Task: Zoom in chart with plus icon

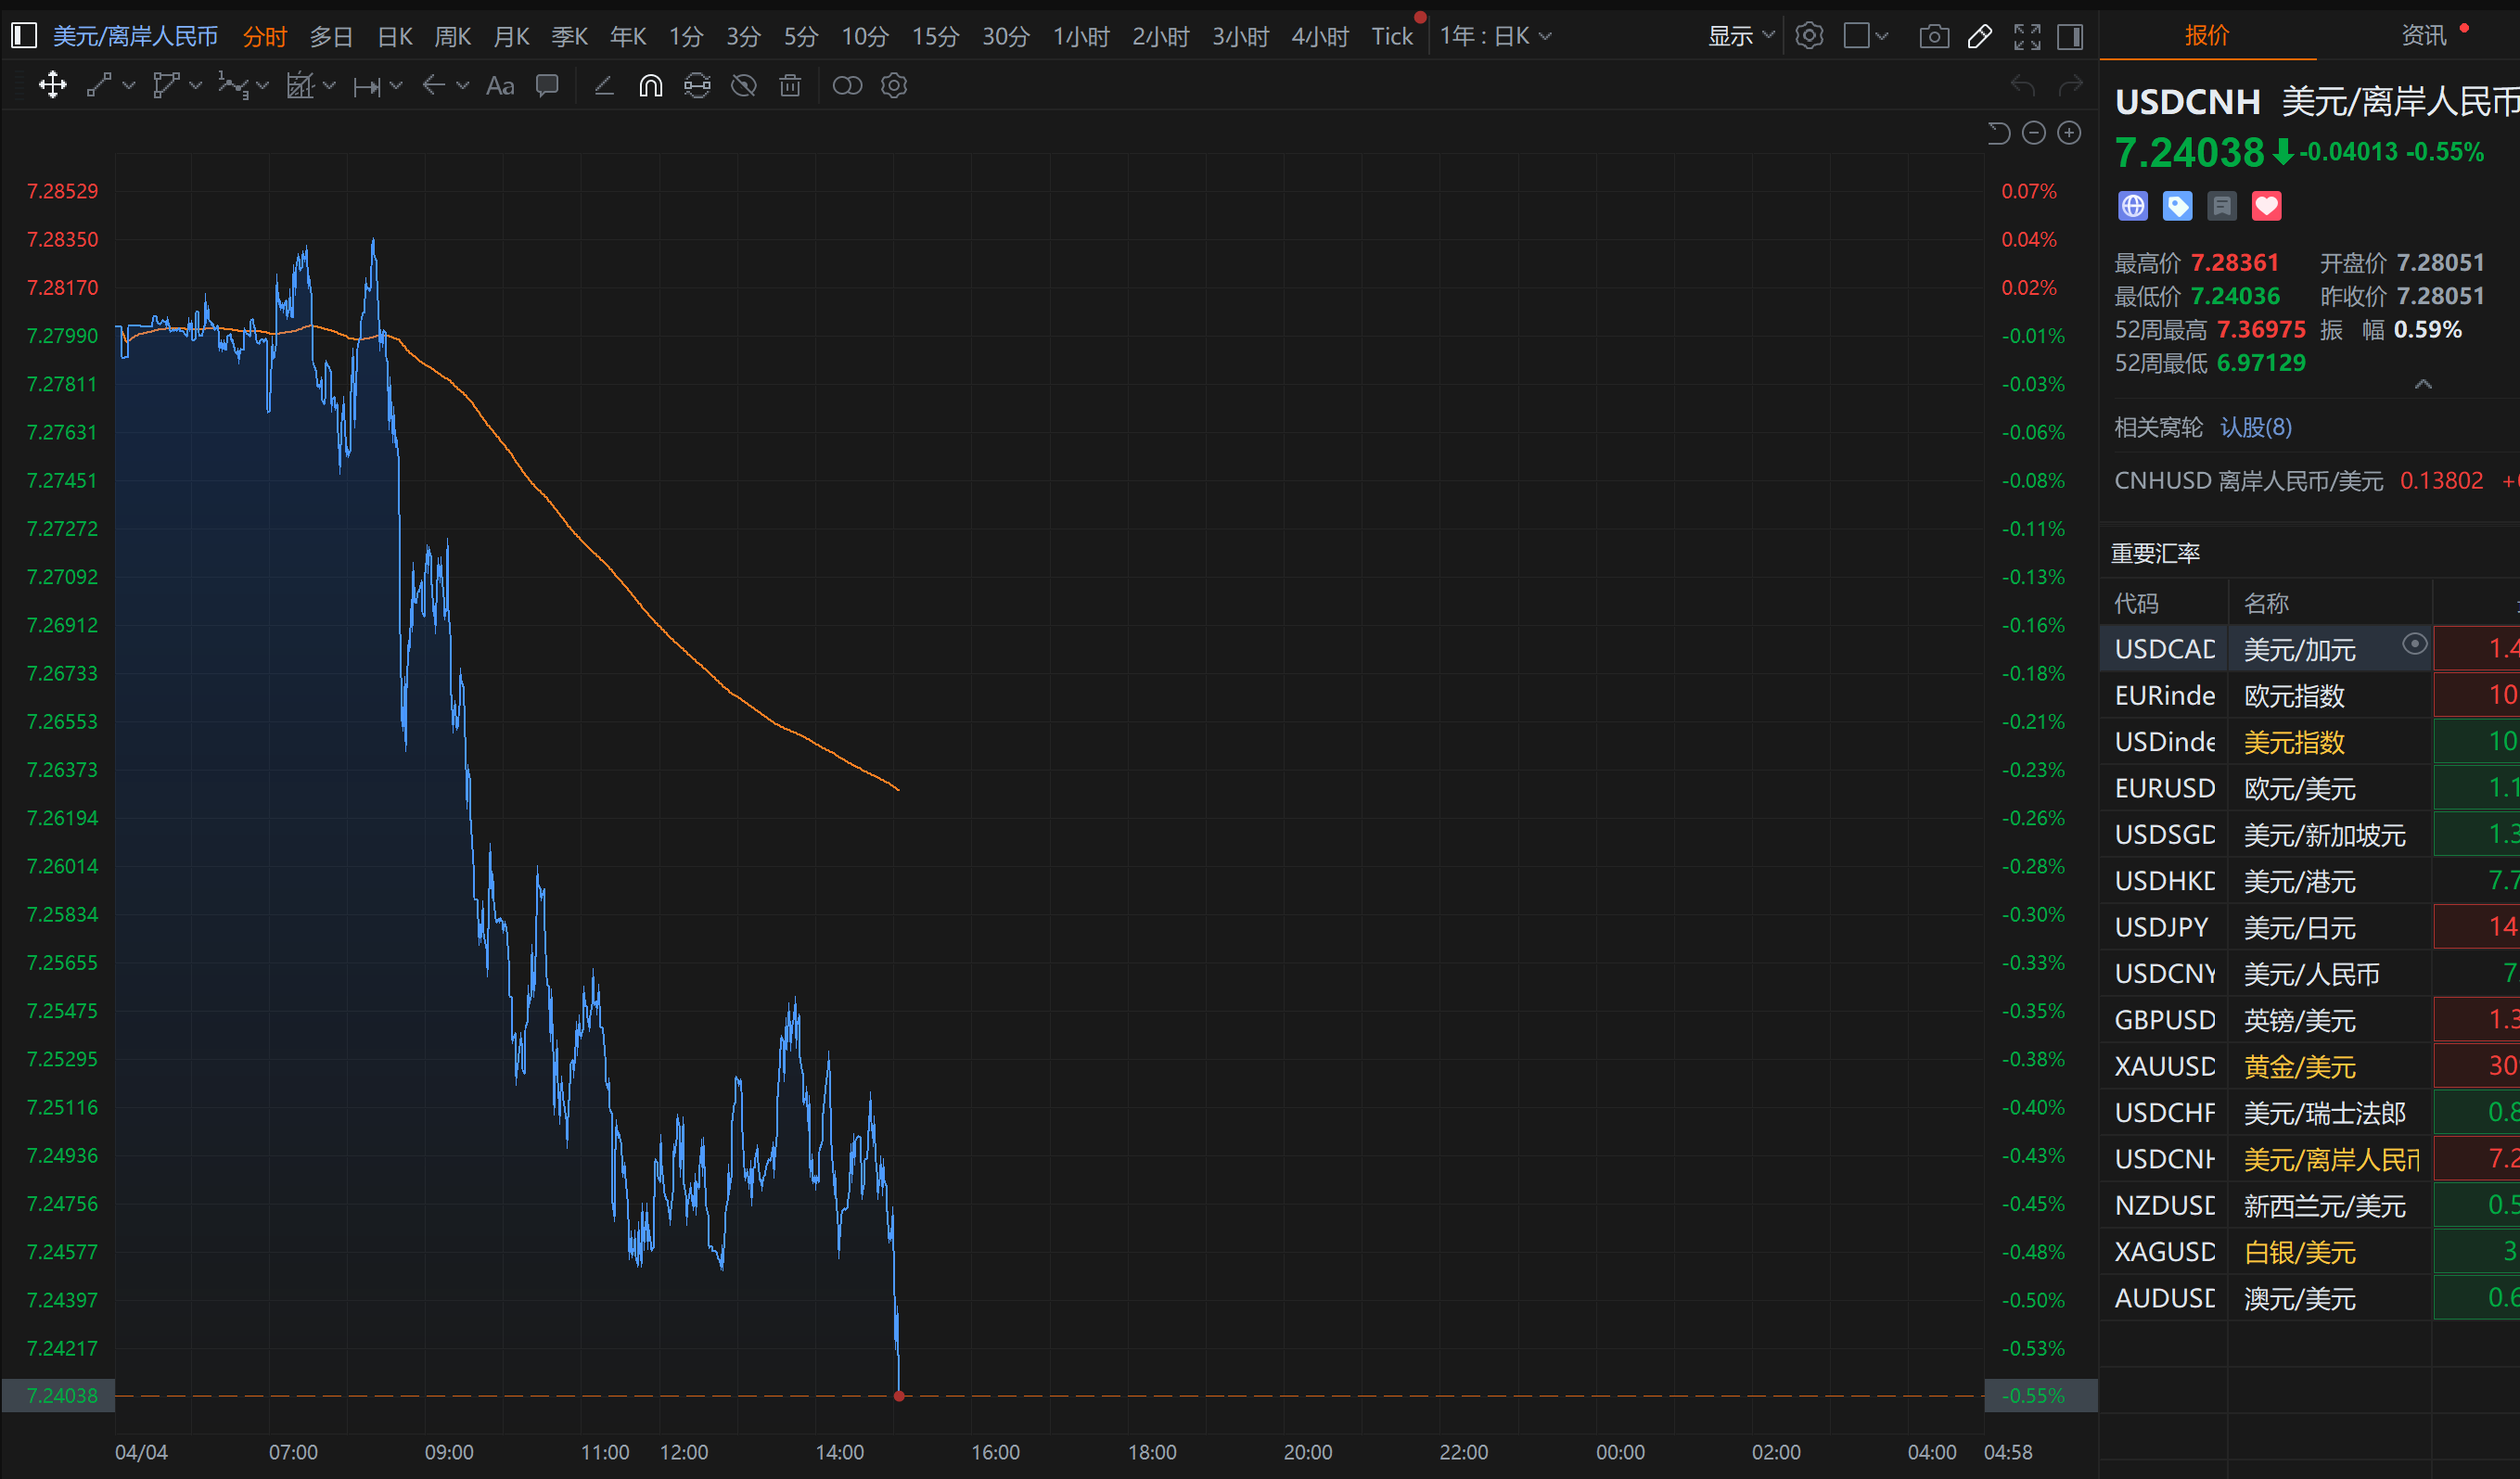Action: [2069, 133]
